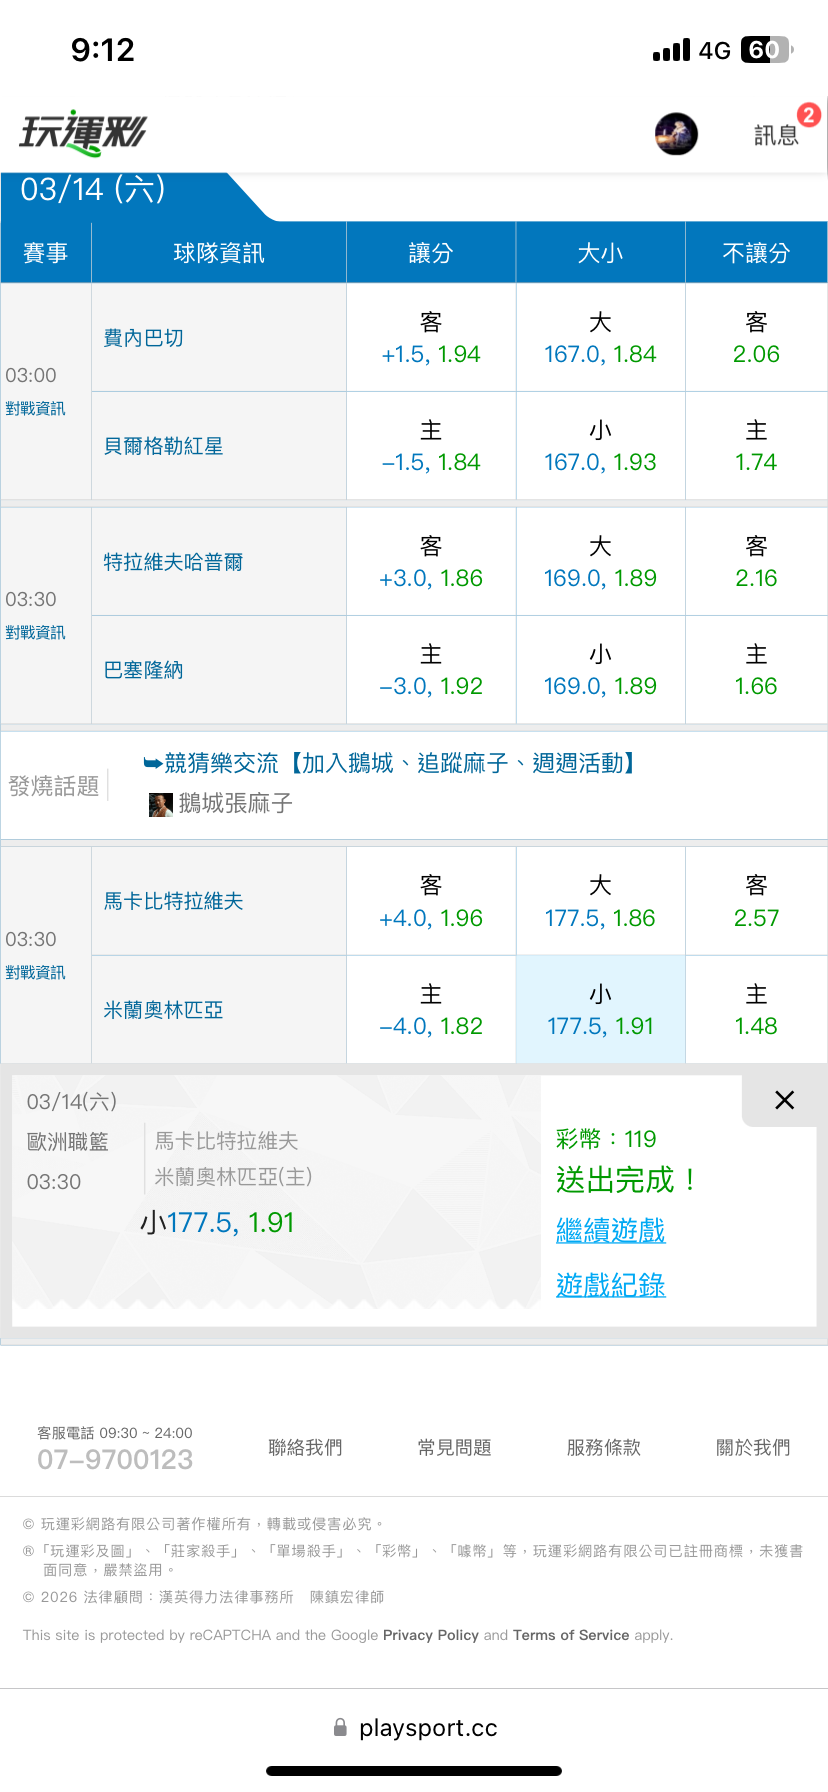Toggle 小 177.5 selection for 米蘭奧林匹亞
This screenshot has height=1792, width=828.
coord(600,1010)
